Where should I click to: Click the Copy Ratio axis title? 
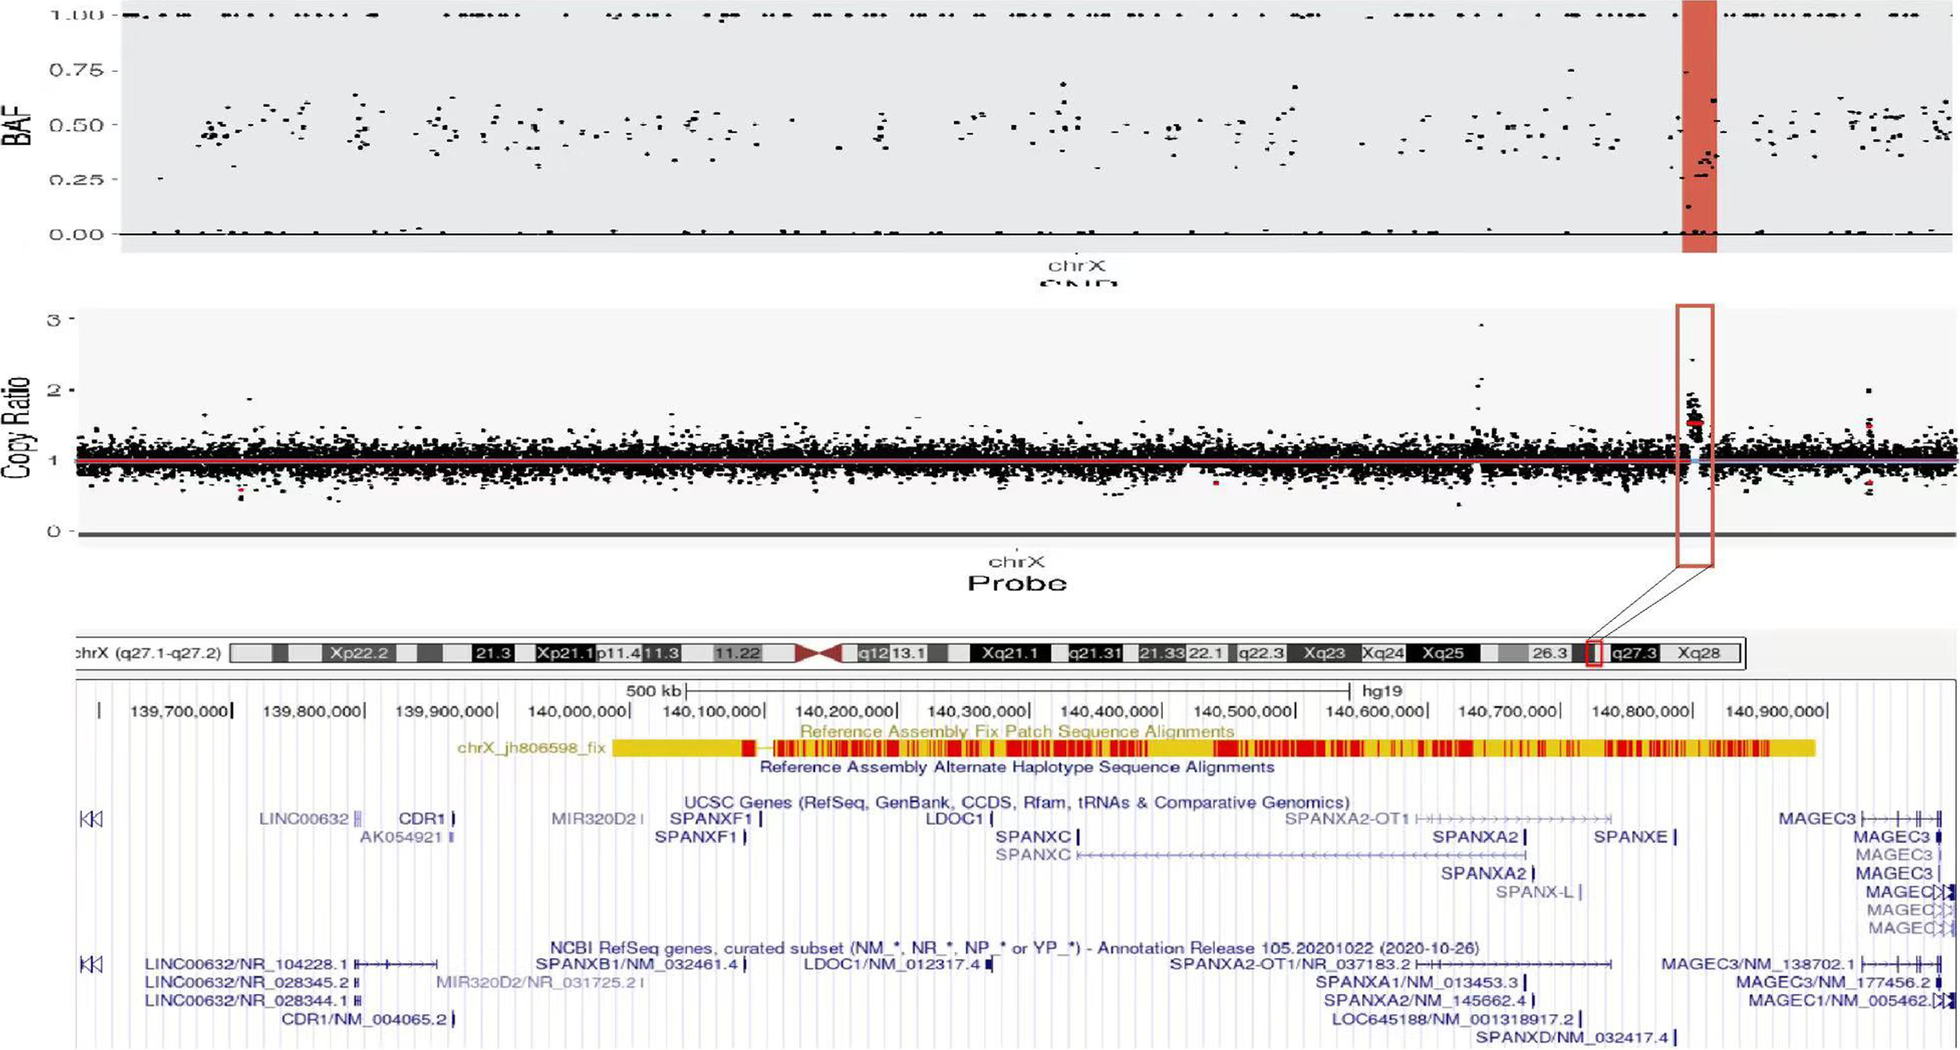(x=17, y=428)
